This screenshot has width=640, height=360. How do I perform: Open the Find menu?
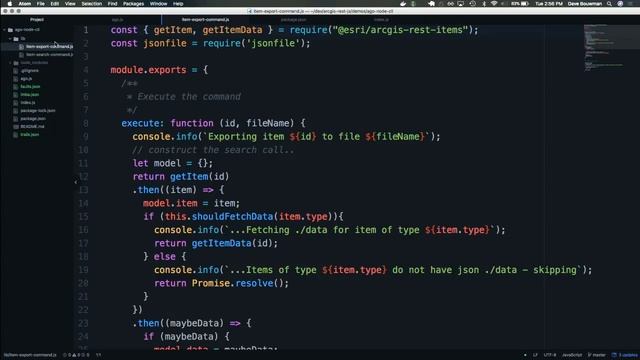(112, 4)
